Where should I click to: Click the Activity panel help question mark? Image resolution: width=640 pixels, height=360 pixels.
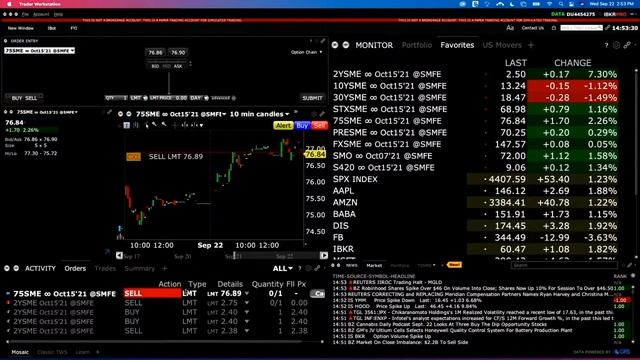300,269
